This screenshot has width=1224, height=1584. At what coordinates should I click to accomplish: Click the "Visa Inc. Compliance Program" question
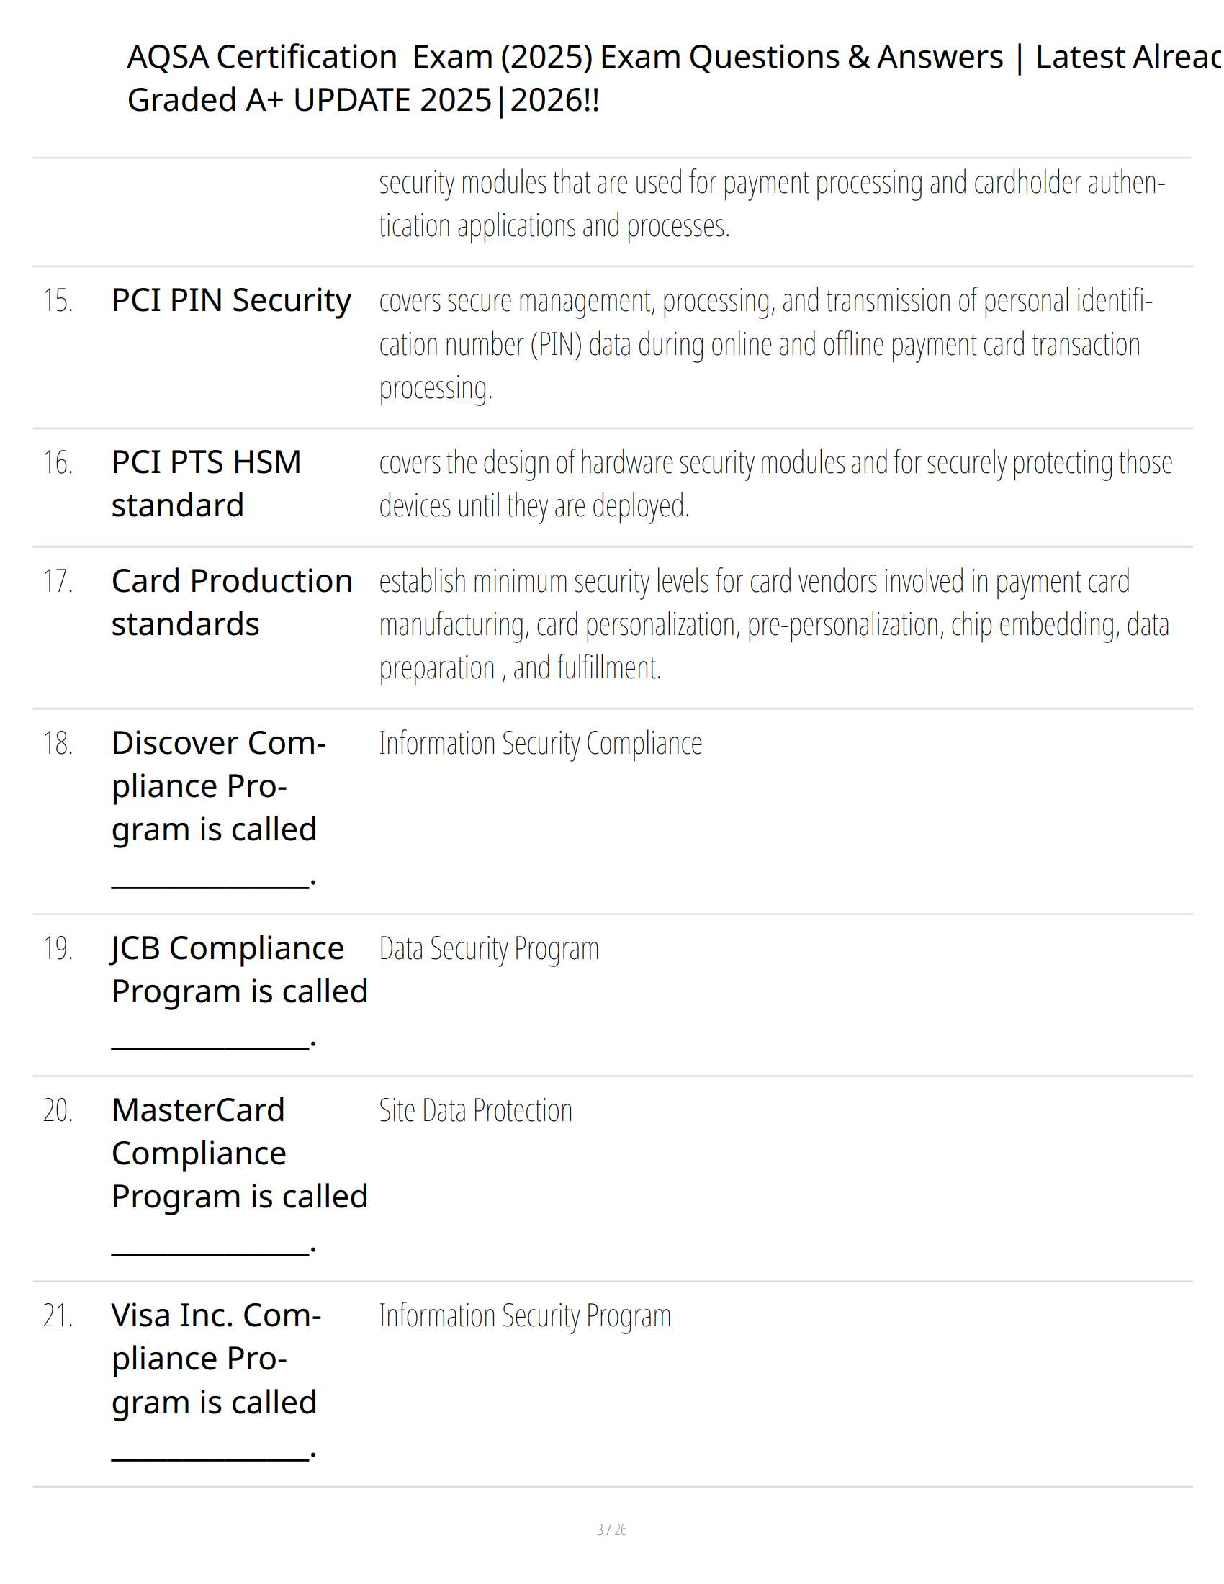coord(215,1358)
